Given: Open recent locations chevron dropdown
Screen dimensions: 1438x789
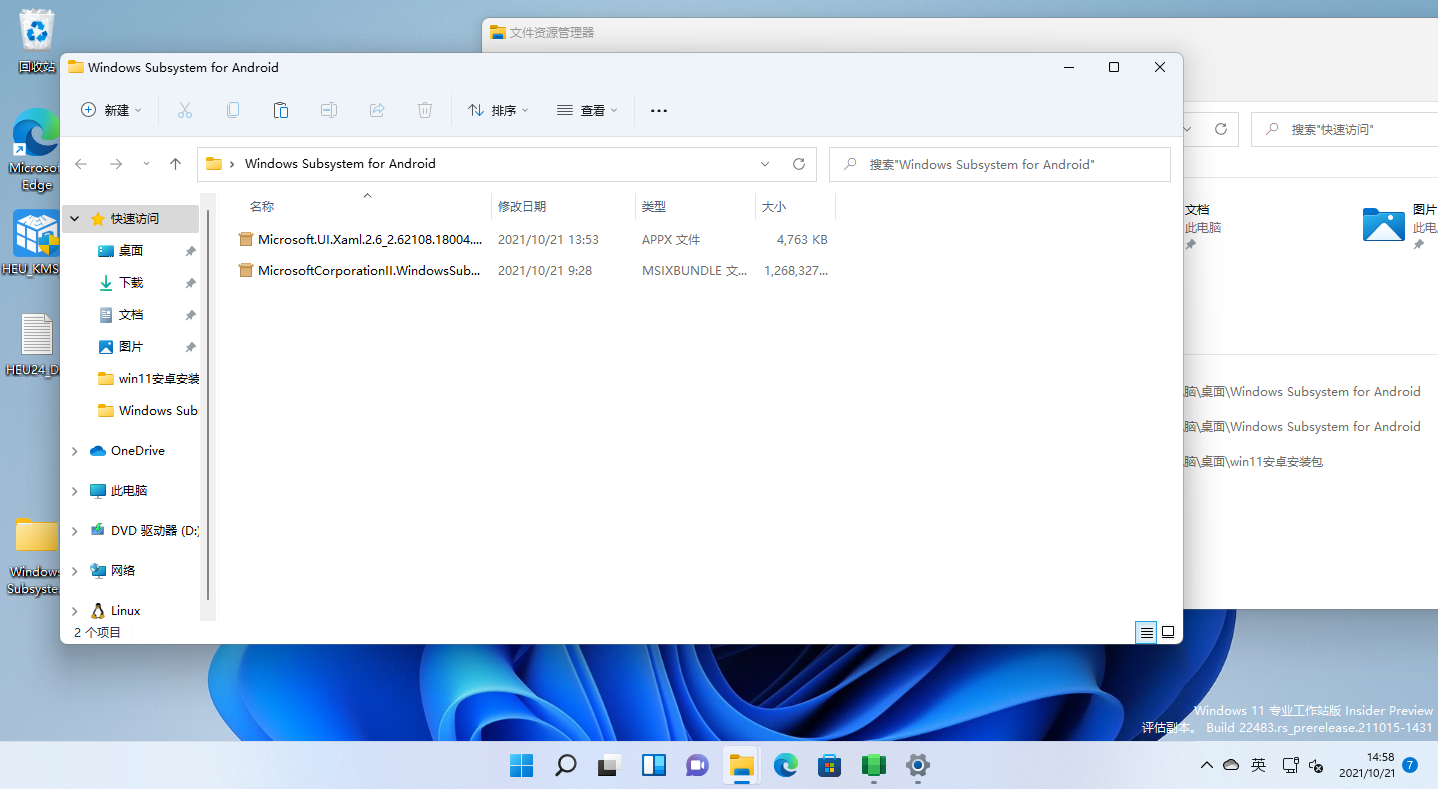Looking at the screenshot, I should click(146, 164).
